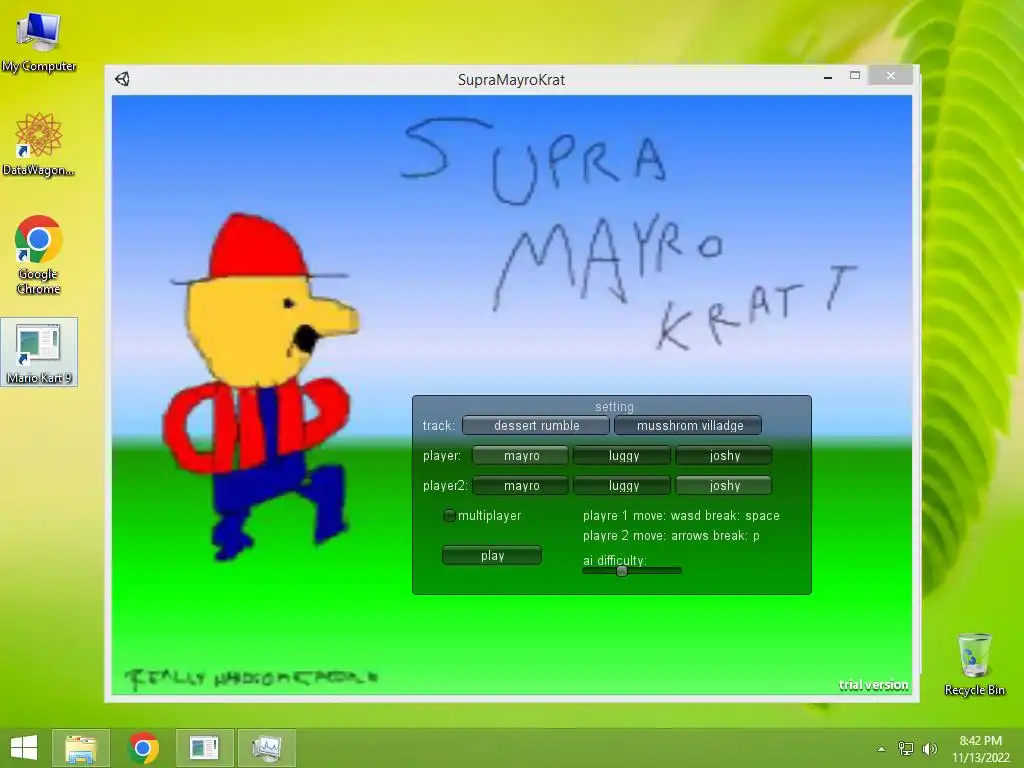The height and width of the screenshot is (768, 1024).
Task: Open the volume tray icon
Action: point(929,749)
